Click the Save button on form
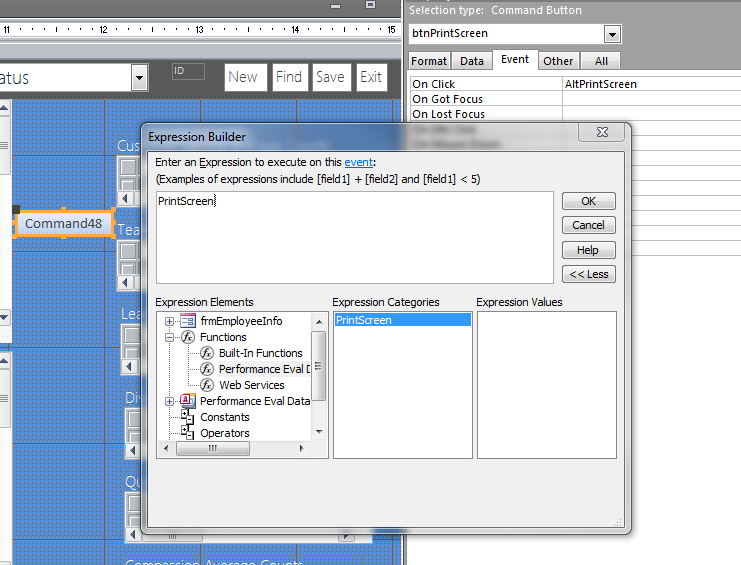 point(331,77)
